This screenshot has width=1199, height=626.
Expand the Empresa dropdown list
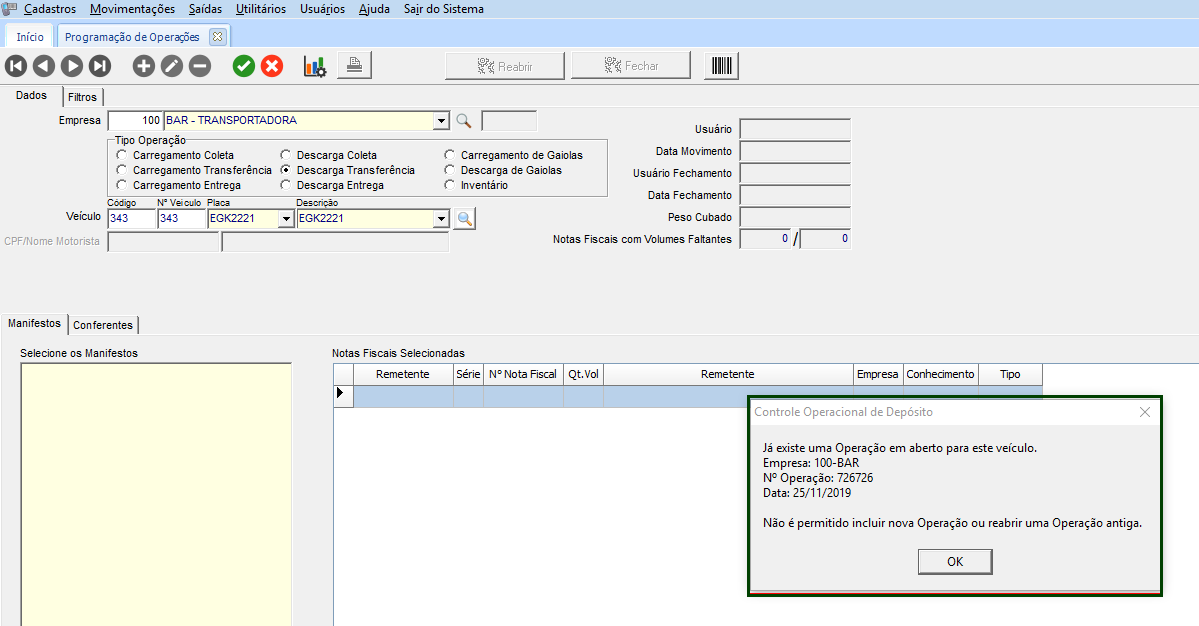pos(441,121)
